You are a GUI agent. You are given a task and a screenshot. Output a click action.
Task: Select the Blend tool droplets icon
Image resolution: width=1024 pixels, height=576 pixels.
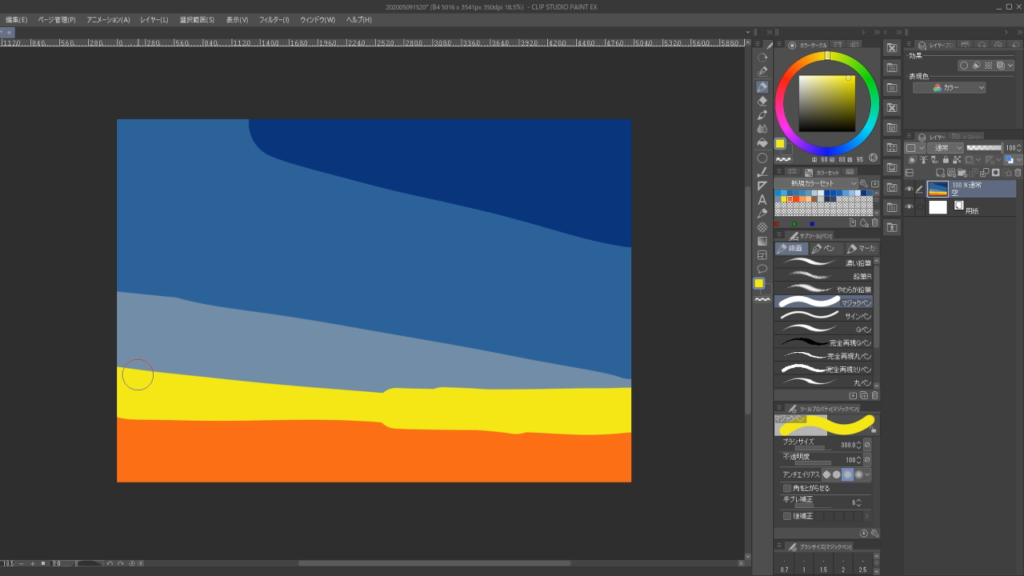(762, 129)
